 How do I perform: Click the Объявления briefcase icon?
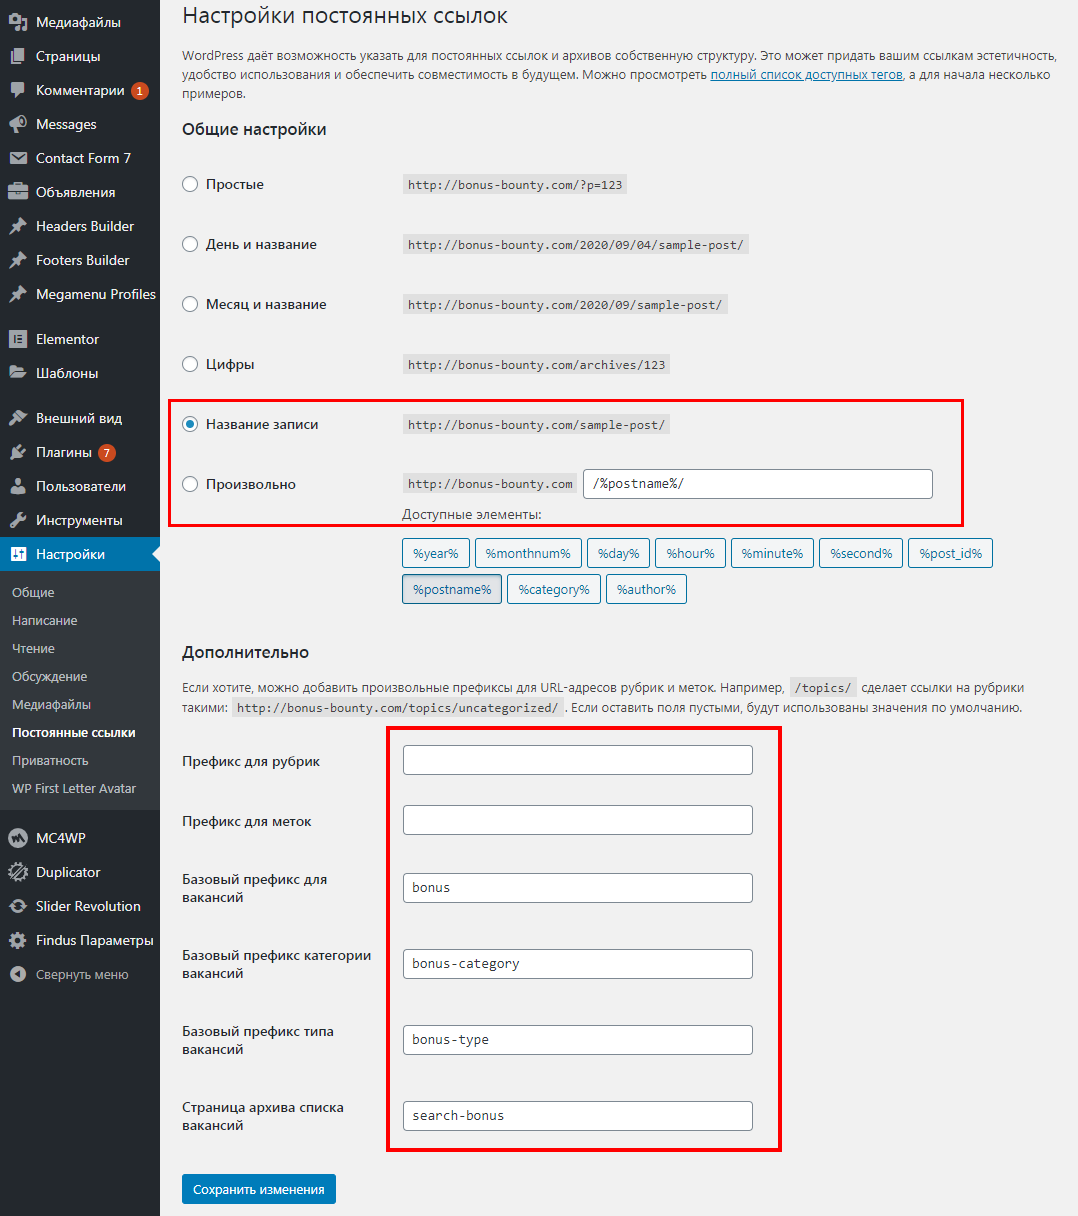[18, 192]
